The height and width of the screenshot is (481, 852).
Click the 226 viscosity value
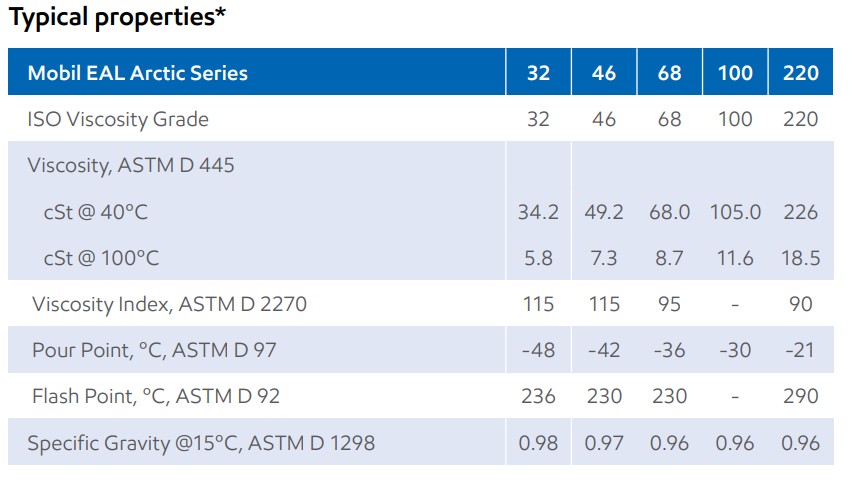(801, 212)
